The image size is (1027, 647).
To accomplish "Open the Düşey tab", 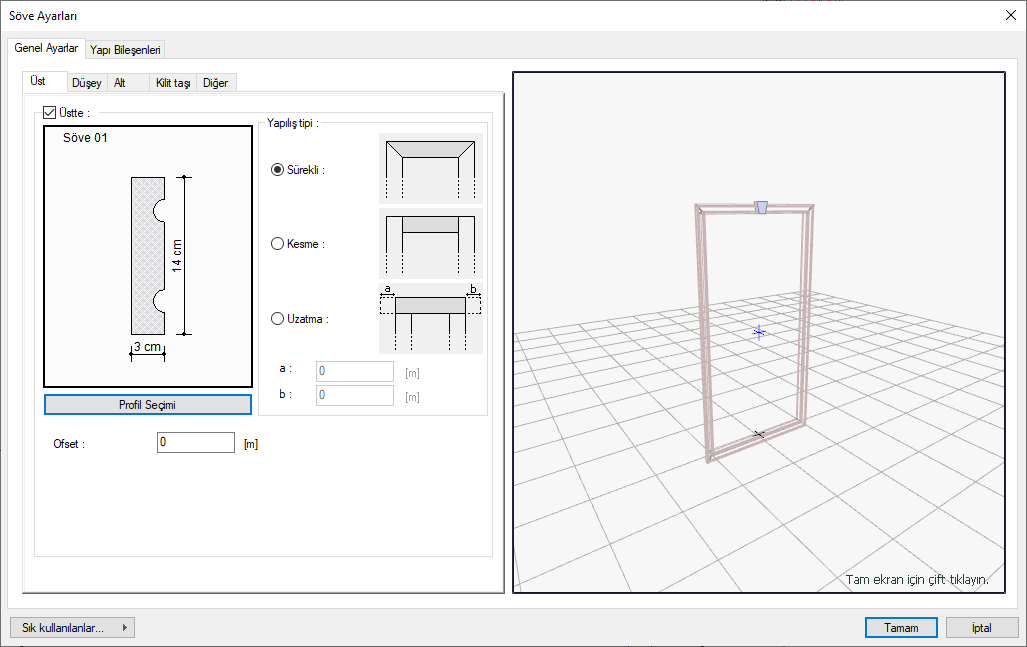I will tap(87, 83).
